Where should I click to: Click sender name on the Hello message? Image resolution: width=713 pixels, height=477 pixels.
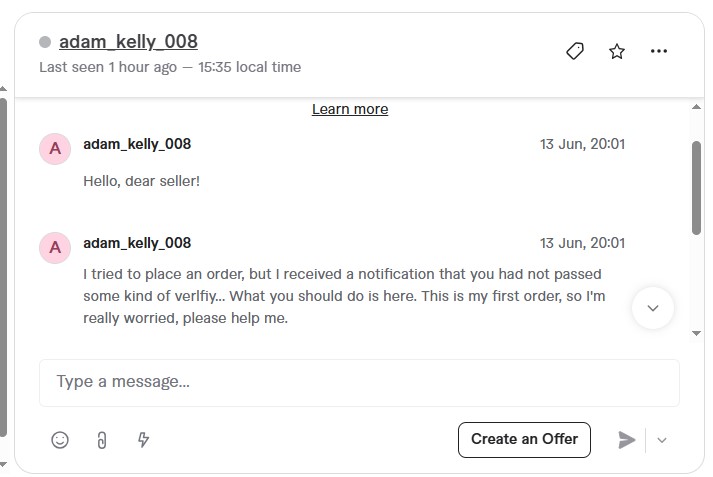tap(137, 144)
